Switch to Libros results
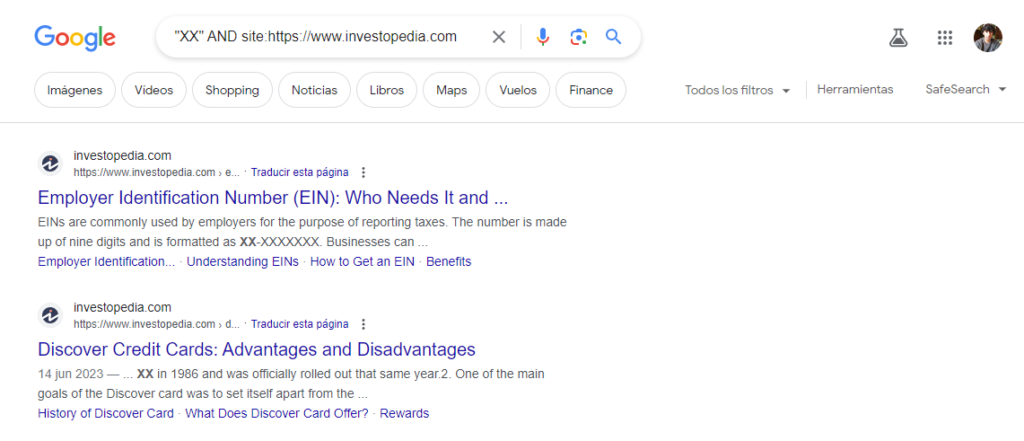The height and width of the screenshot is (441, 1024). [x=387, y=90]
